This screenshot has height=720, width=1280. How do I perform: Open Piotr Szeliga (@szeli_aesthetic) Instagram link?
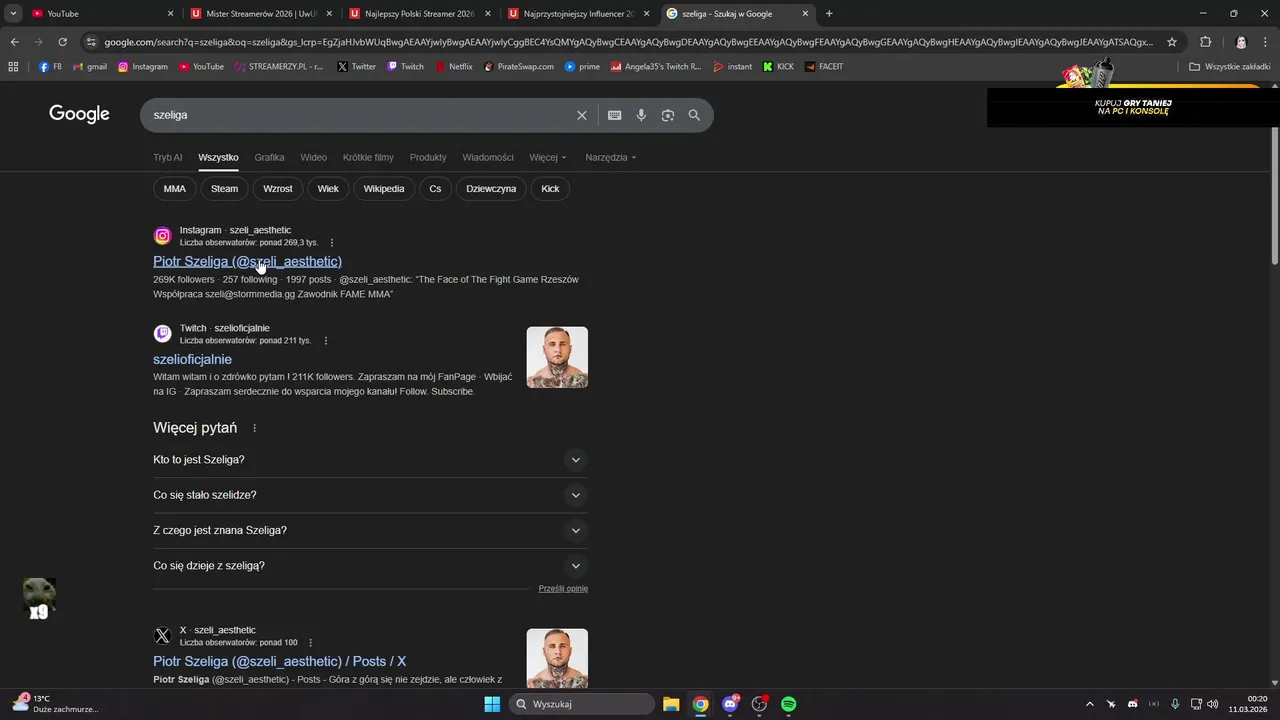[x=247, y=262]
